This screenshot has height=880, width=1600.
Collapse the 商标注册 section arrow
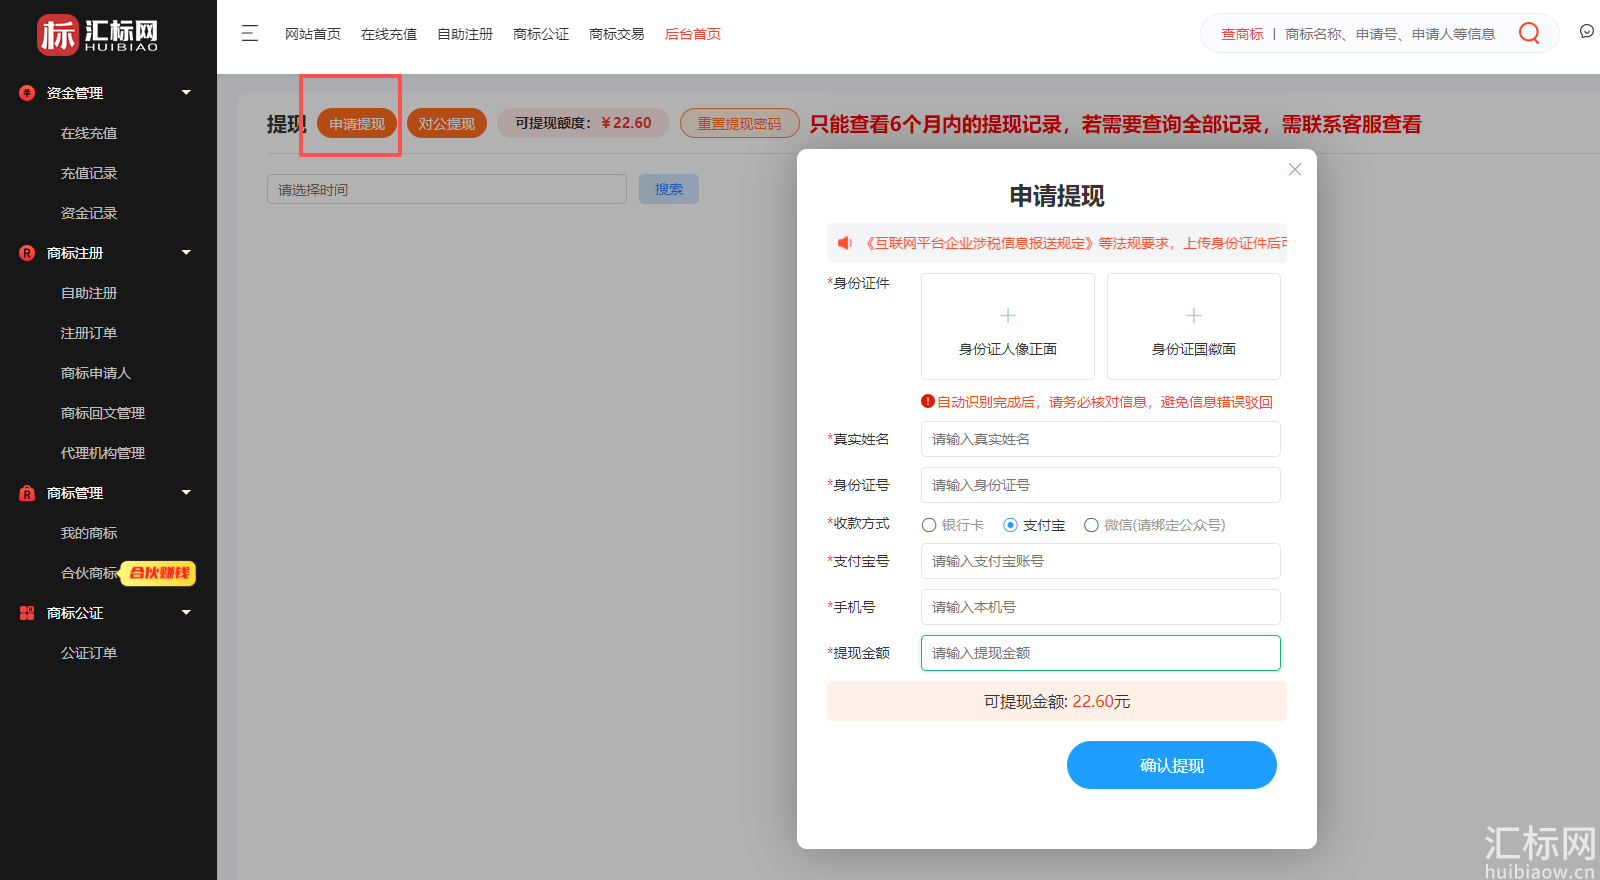(186, 253)
